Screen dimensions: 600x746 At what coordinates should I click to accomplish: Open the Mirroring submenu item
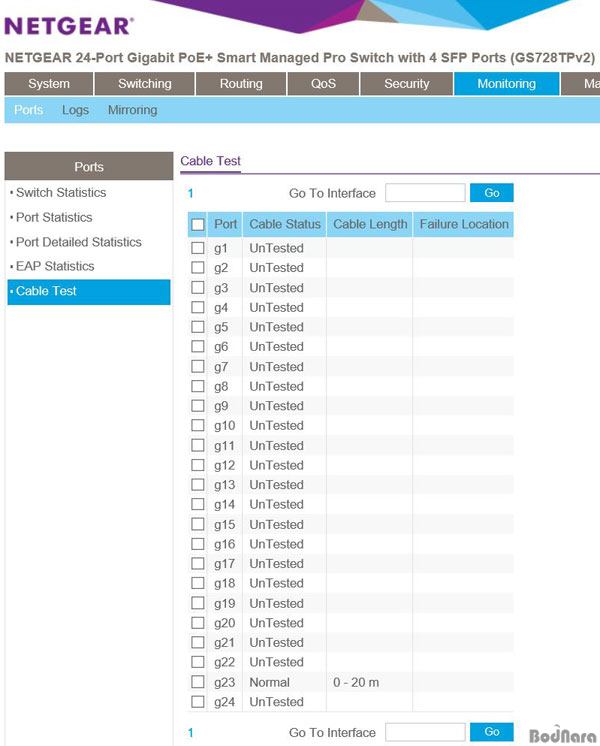pyautogui.click(x=132, y=110)
